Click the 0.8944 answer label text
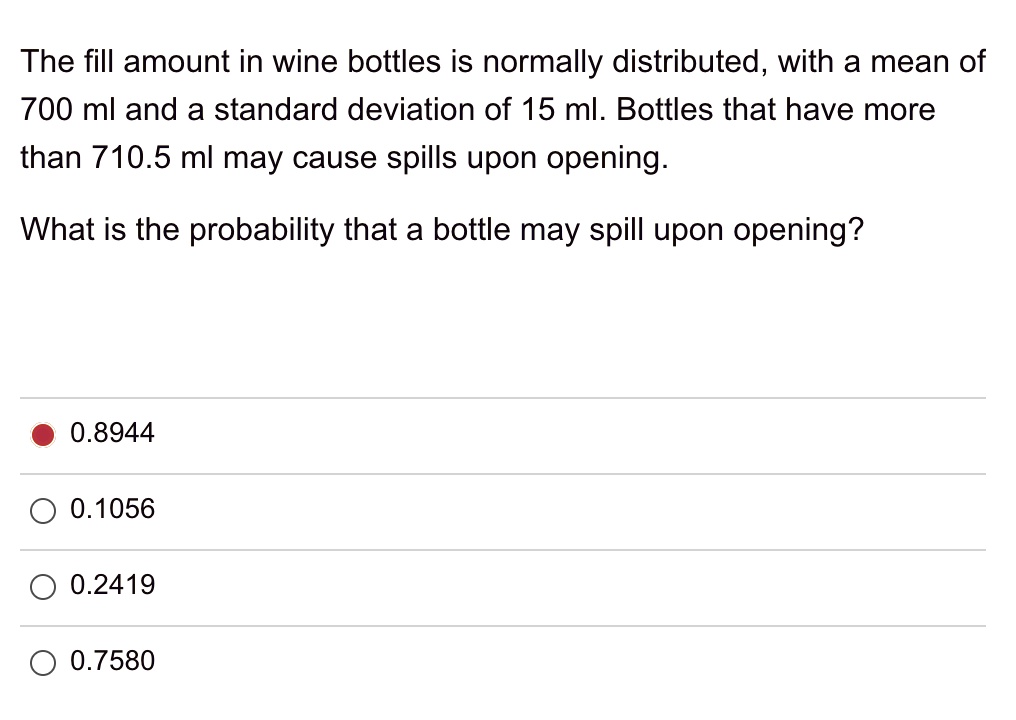This screenshot has width=1016, height=720. click(x=112, y=433)
